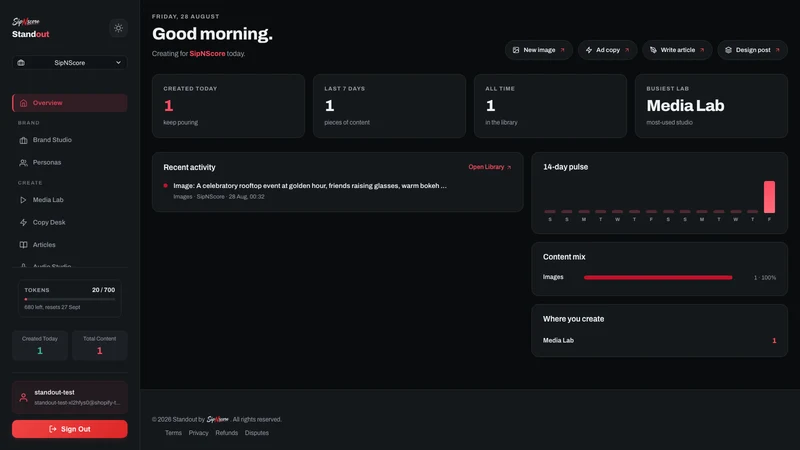Click the New image button
Screen dimensions: 800x450
tap(539, 50)
